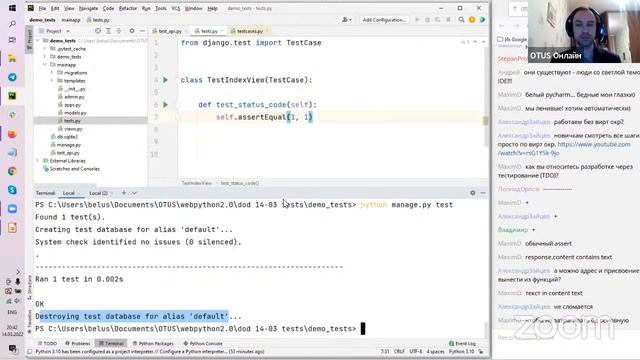The height and width of the screenshot is (360, 640).
Task: Collapse the mainapp folder
Action: (45, 64)
